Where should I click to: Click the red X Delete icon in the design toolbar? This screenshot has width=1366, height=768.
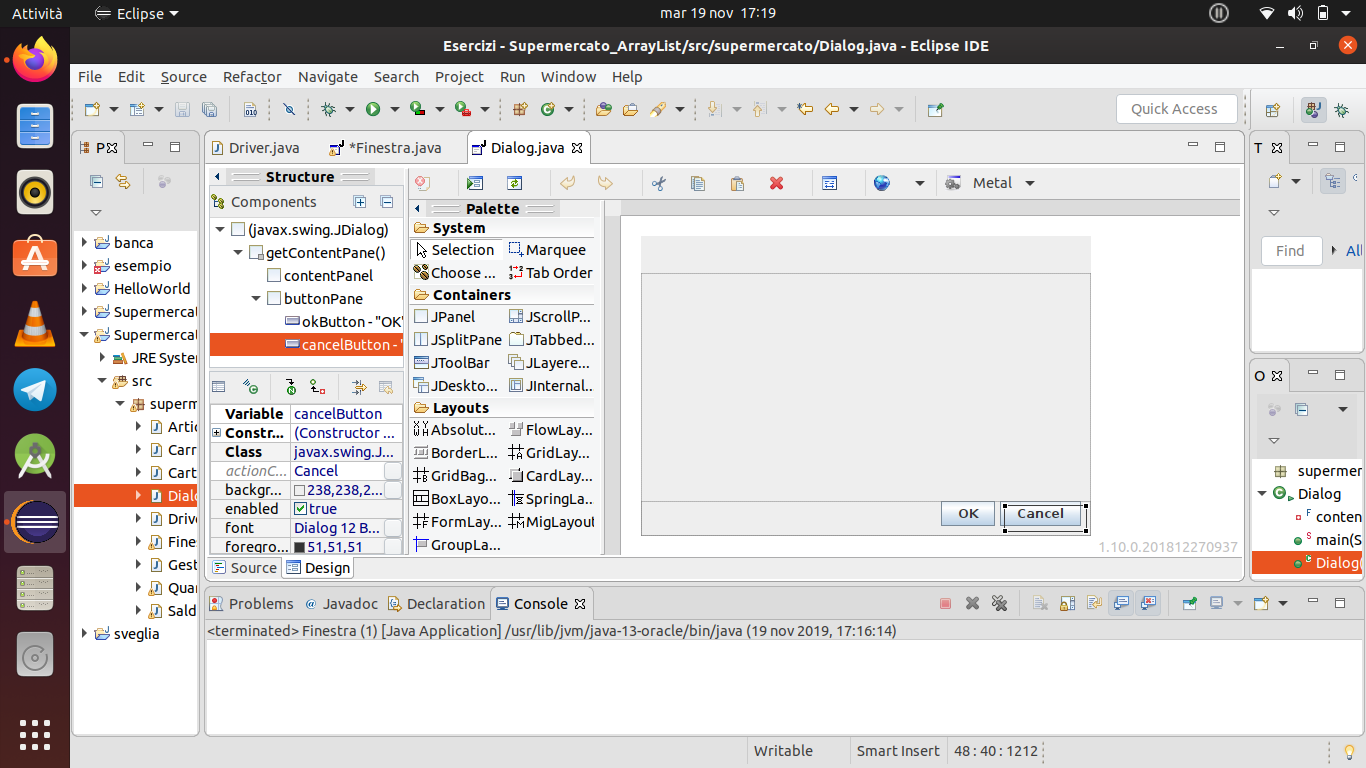click(776, 183)
